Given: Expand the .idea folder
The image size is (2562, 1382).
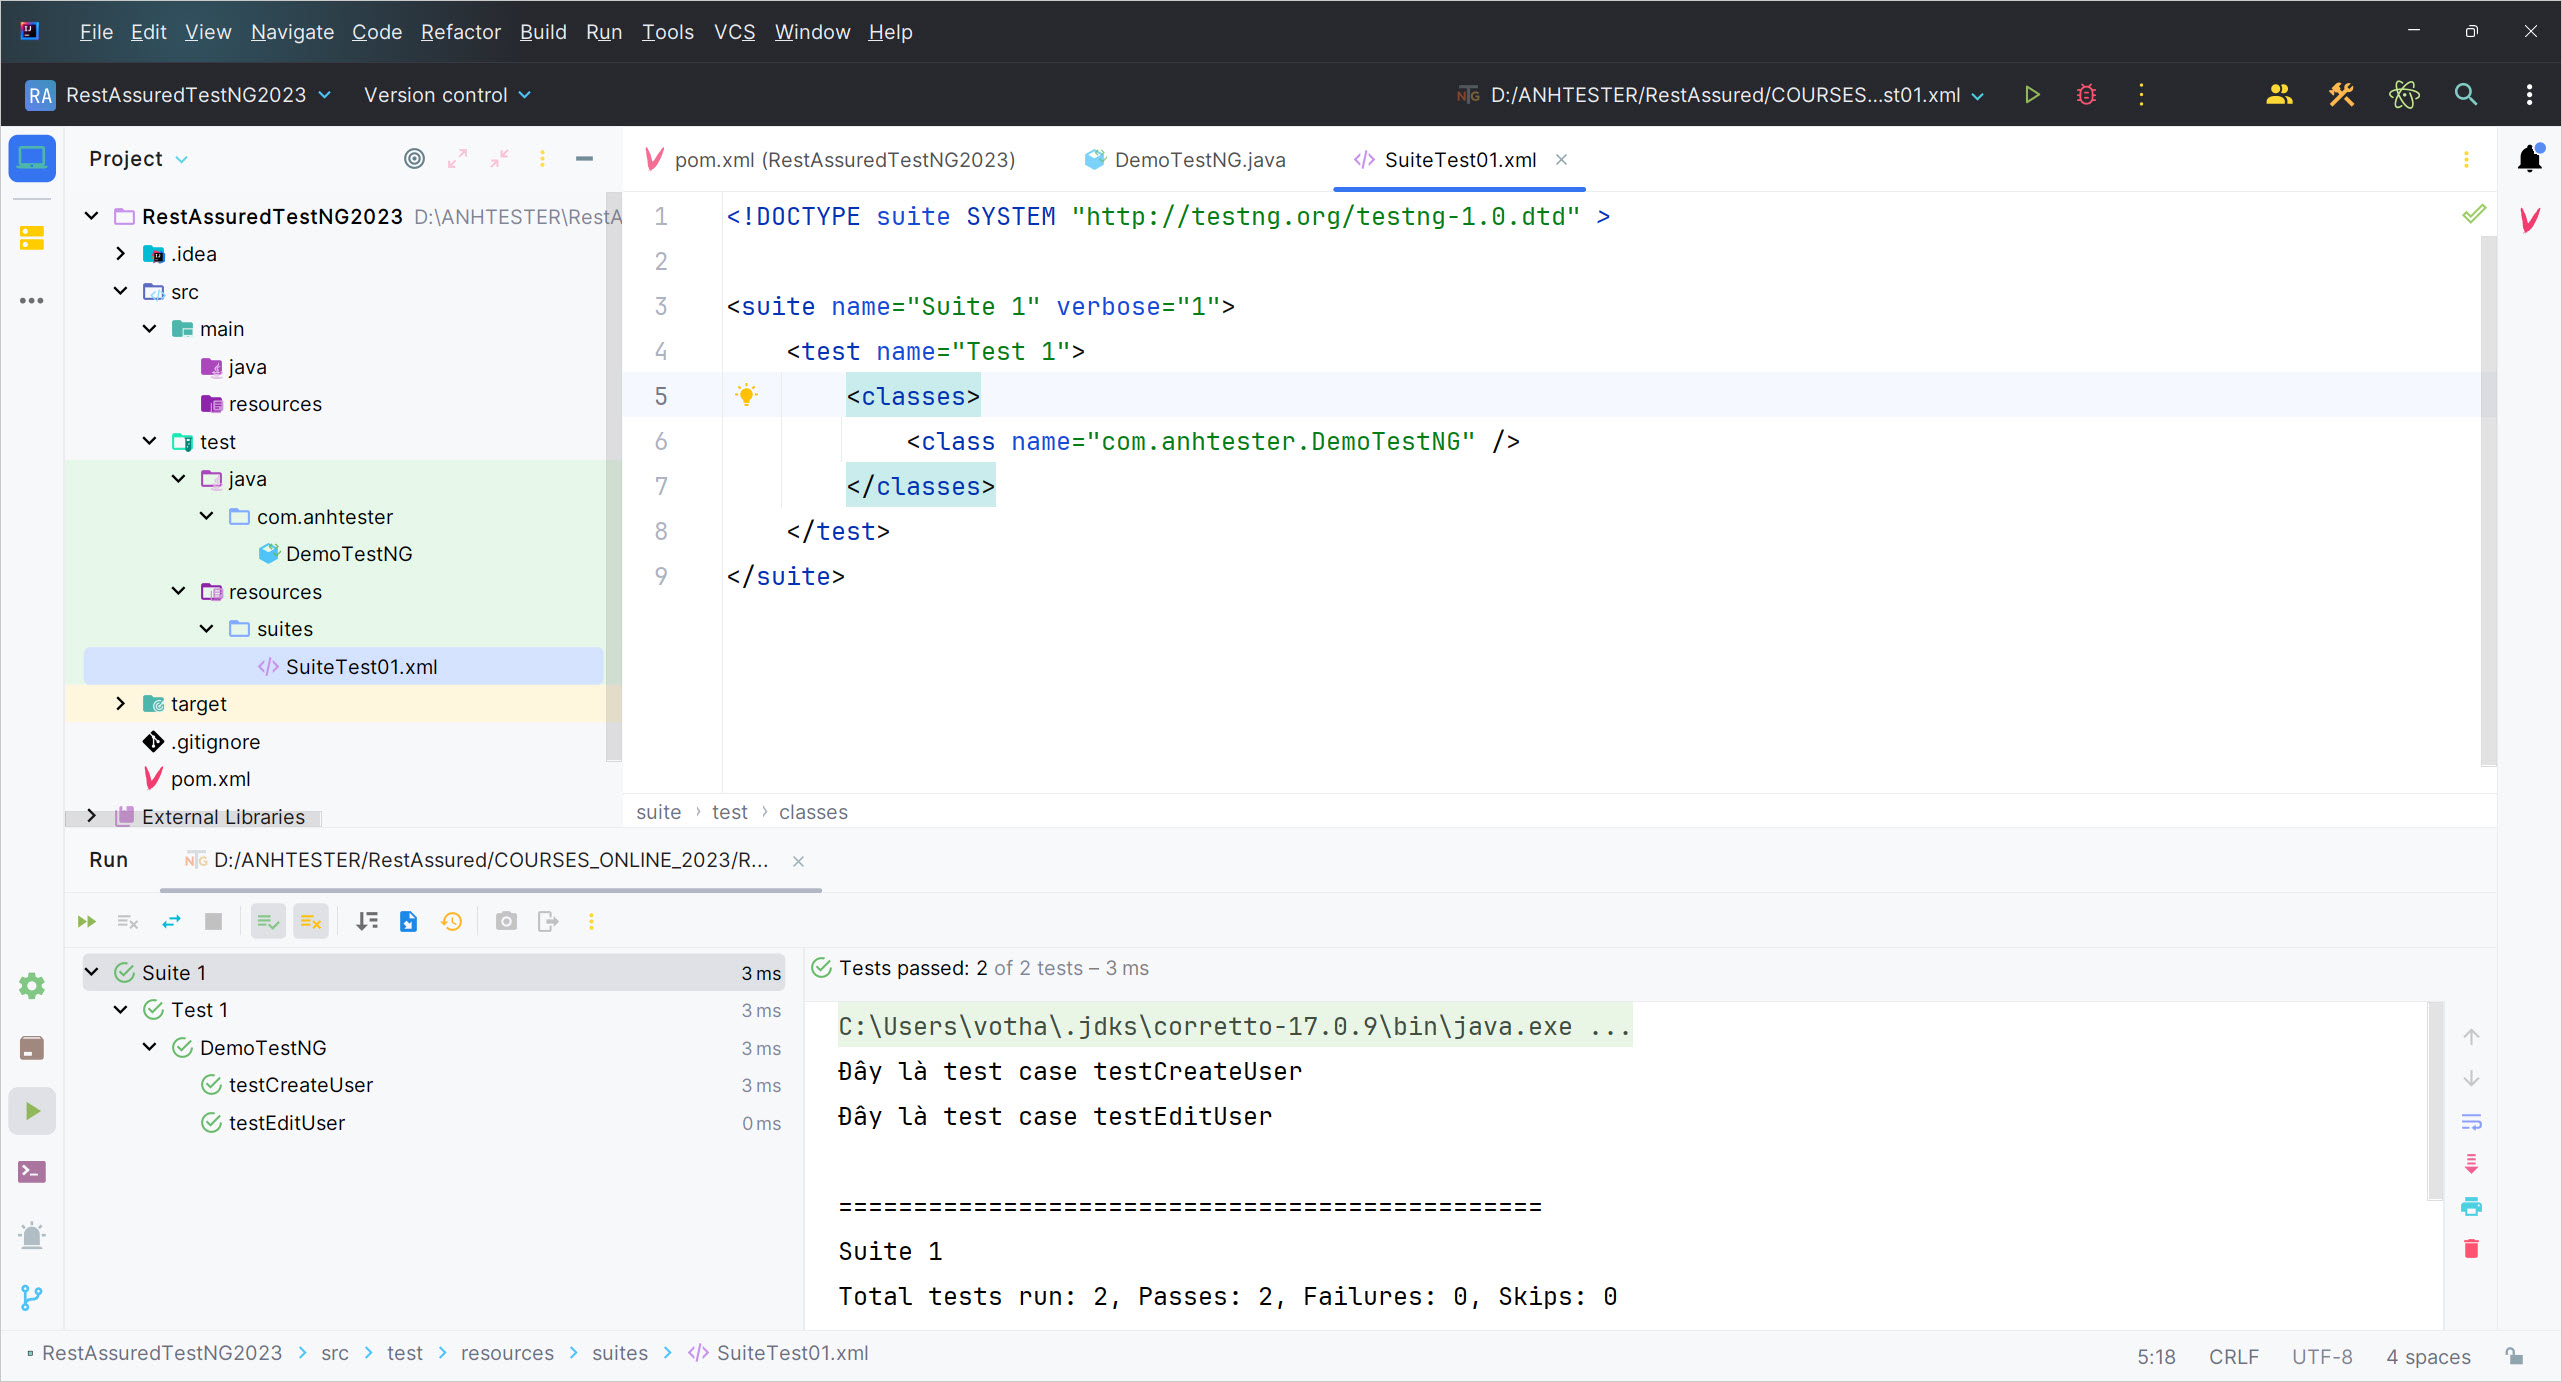Looking at the screenshot, I should [121, 254].
